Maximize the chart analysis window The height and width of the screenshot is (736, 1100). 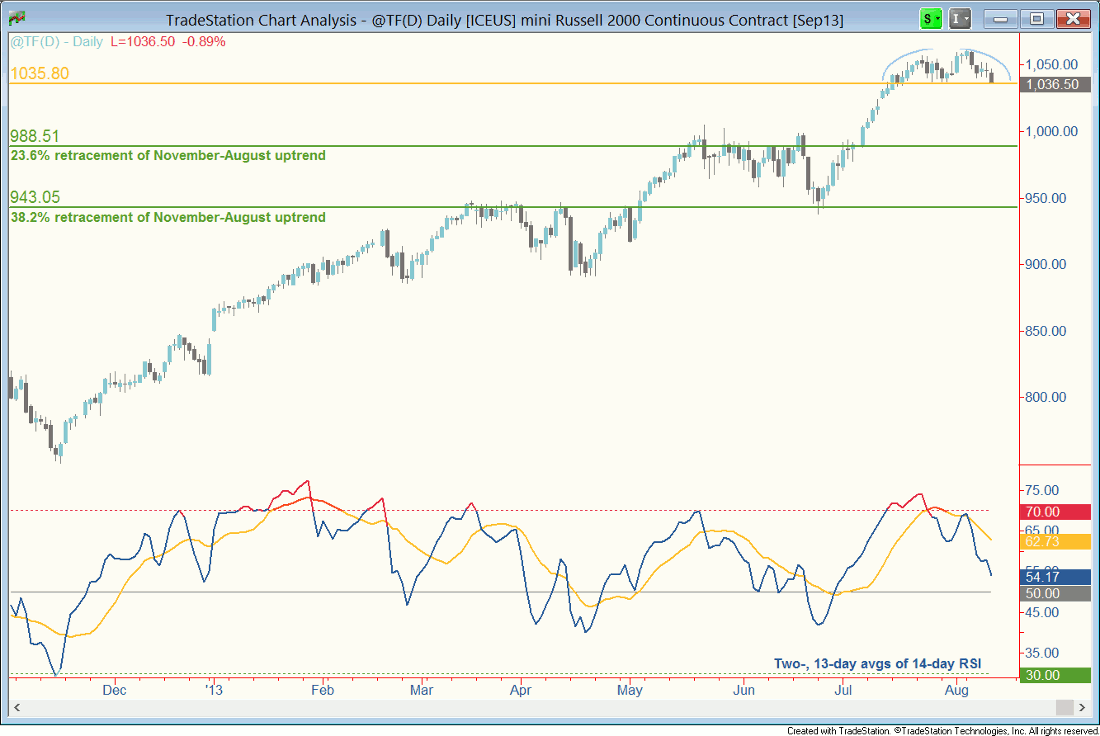[x=1037, y=19]
